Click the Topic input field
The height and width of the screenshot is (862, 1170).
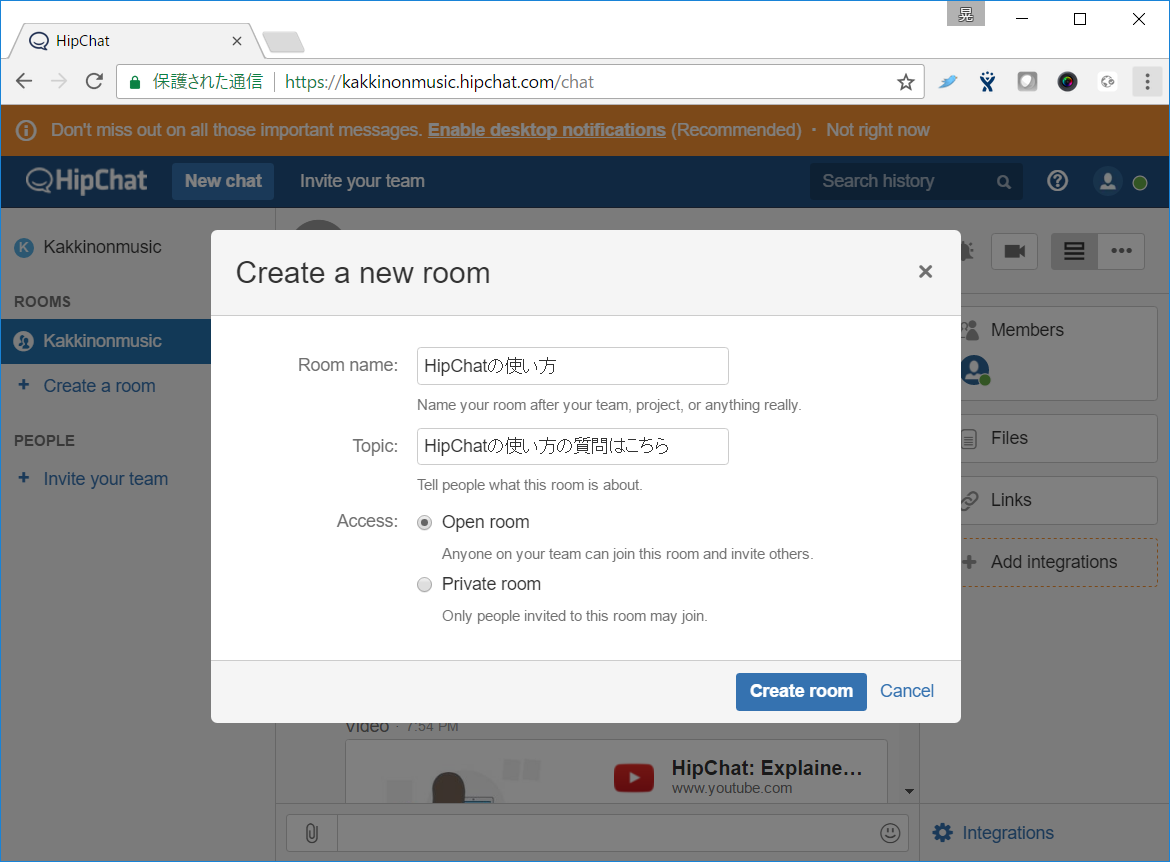[572, 446]
